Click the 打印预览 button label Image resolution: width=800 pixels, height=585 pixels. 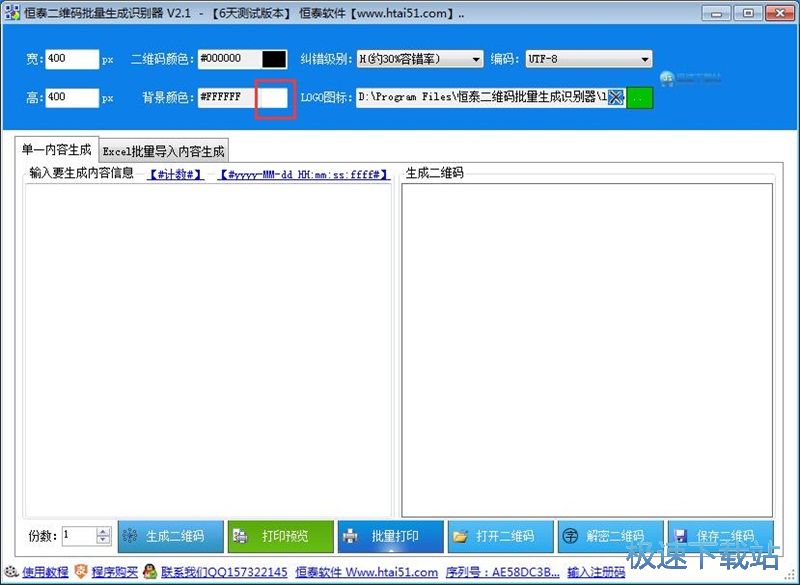(x=285, y=536)
